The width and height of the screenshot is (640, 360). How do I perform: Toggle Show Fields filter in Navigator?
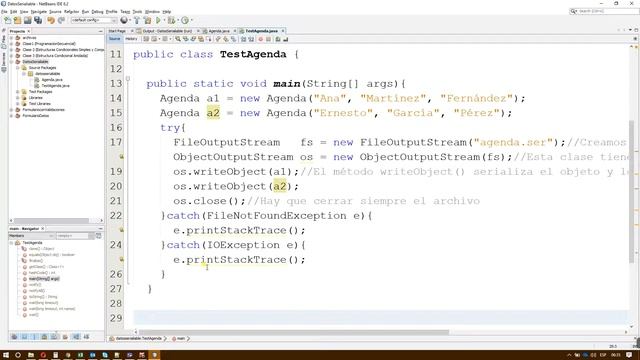[24, 337]
